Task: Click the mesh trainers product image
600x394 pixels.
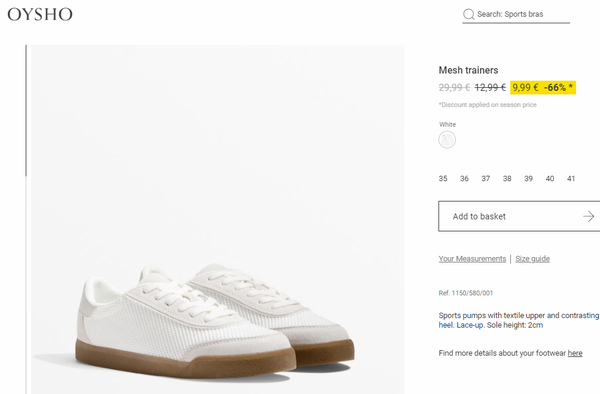Action: pos(217,219)
